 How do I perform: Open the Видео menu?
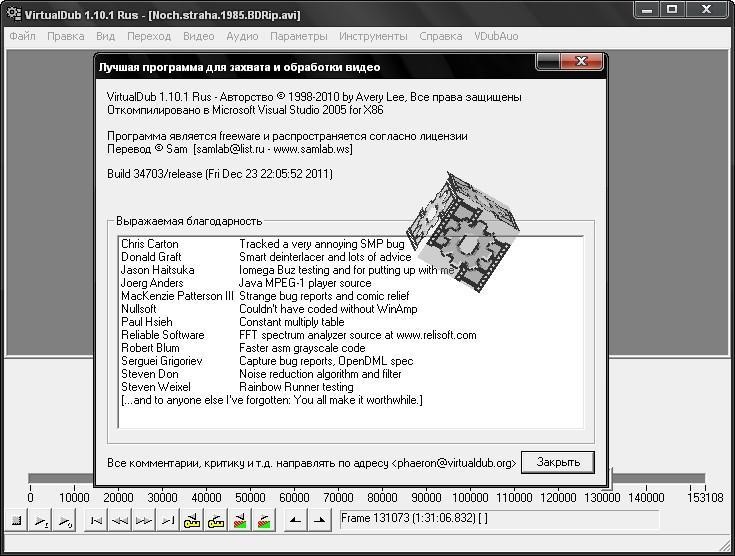pos(199,36)
